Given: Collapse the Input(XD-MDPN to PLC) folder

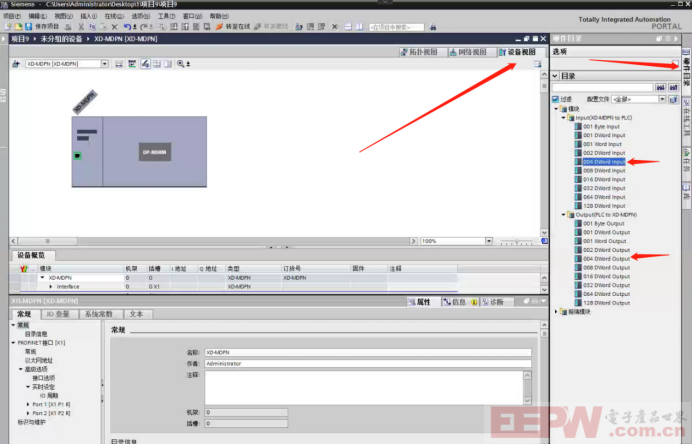Looking at the screenshot, I should pos(563,118).
